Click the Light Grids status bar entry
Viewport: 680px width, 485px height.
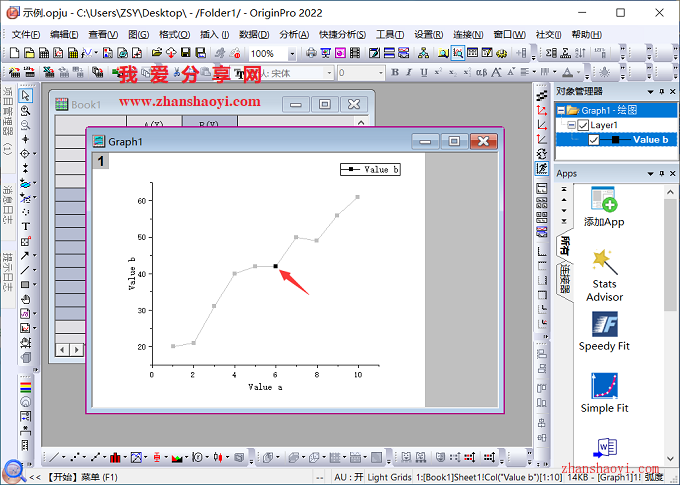click(x=389, y=477)
